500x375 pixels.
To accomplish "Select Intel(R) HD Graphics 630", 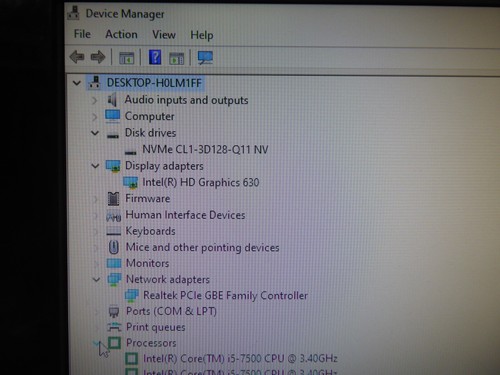I will 201,182.
